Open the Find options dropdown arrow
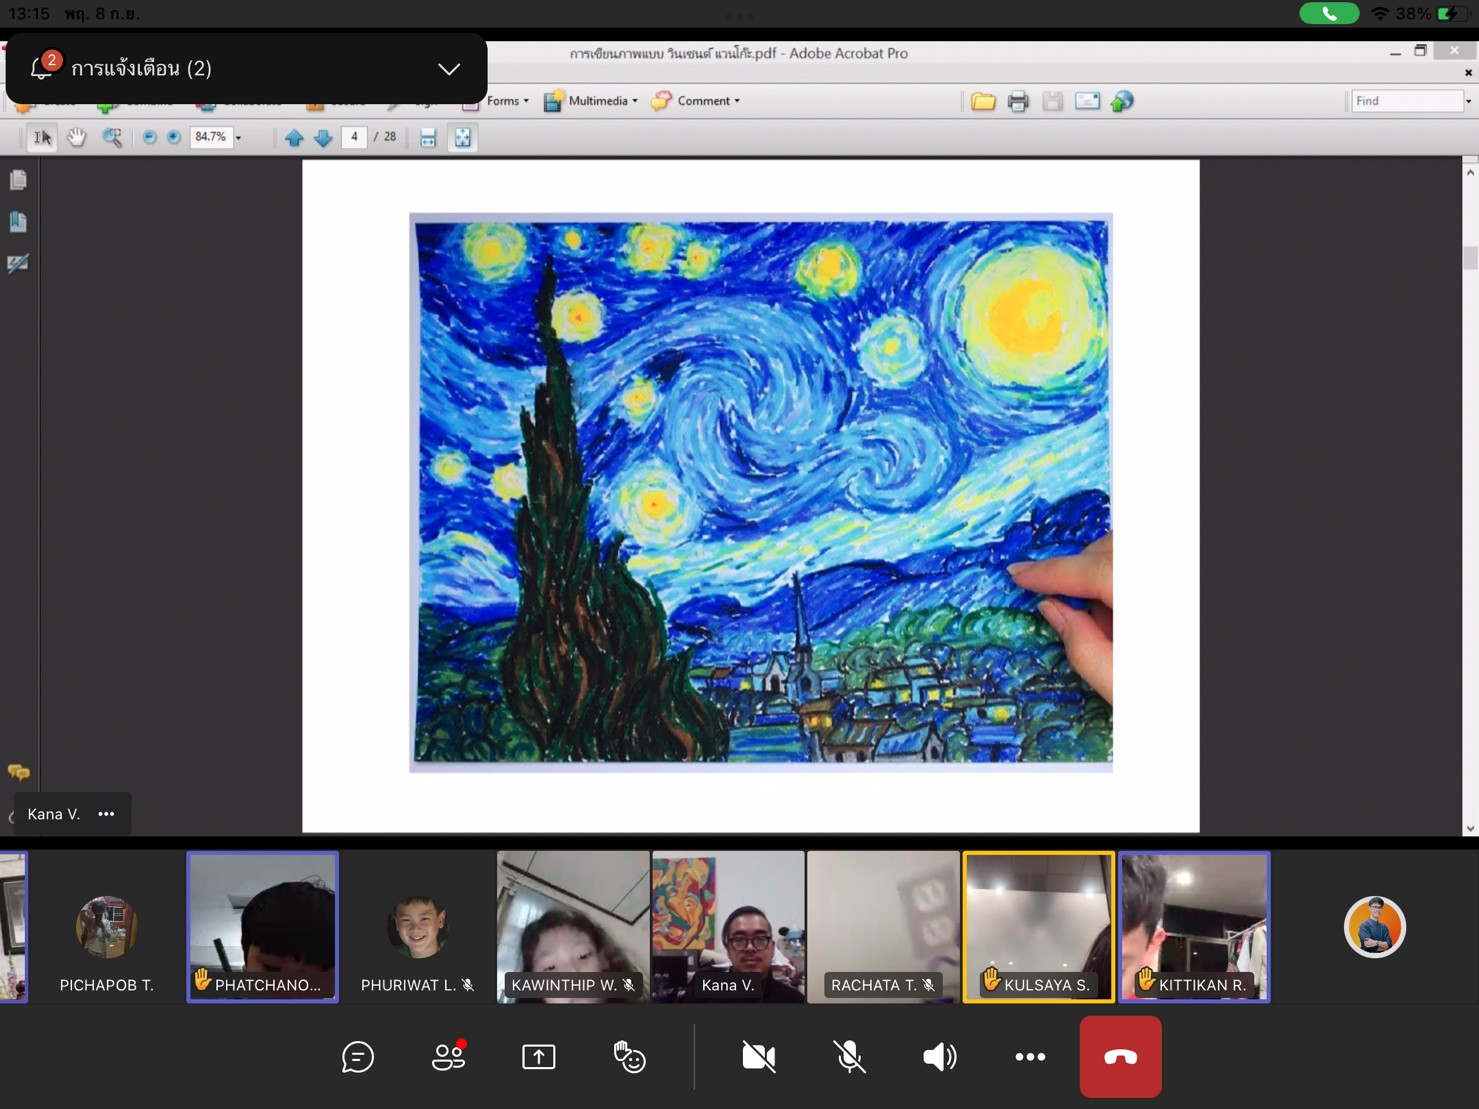 tap(1468, 101)
